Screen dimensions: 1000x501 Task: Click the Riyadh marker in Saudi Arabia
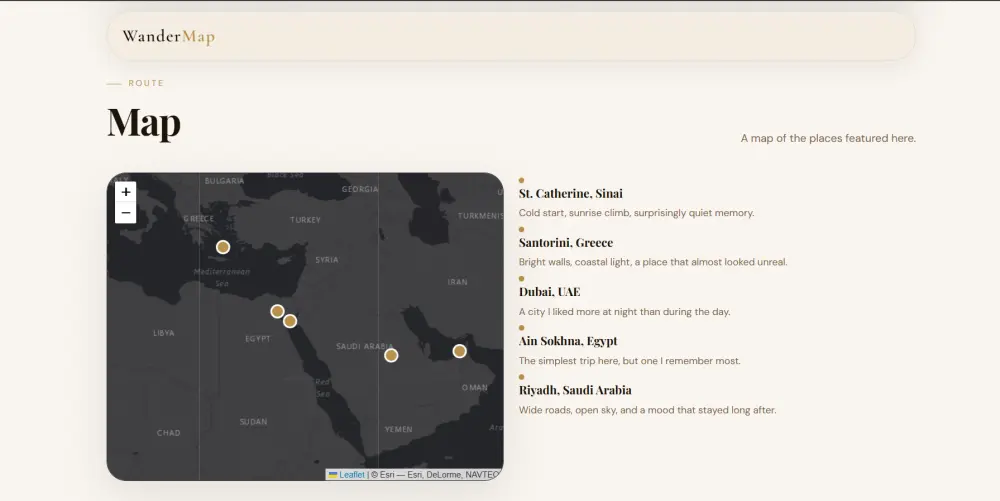(392, 355)
